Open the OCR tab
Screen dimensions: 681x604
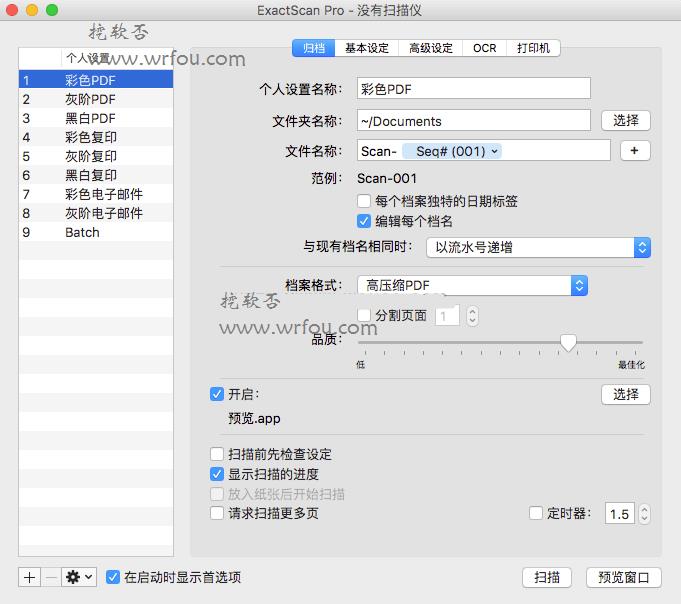485,48
